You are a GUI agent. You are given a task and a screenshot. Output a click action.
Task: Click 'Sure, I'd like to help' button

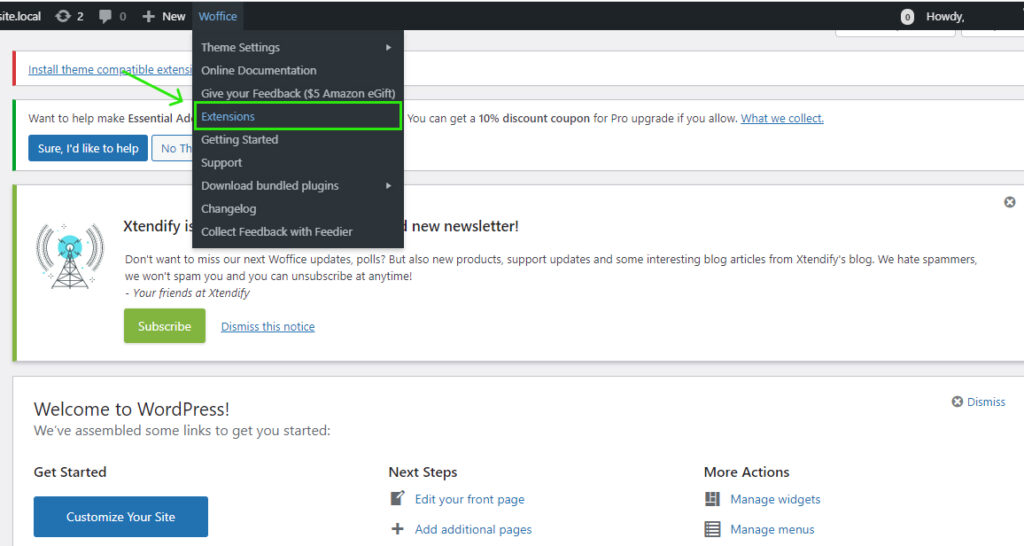(88, 148)
